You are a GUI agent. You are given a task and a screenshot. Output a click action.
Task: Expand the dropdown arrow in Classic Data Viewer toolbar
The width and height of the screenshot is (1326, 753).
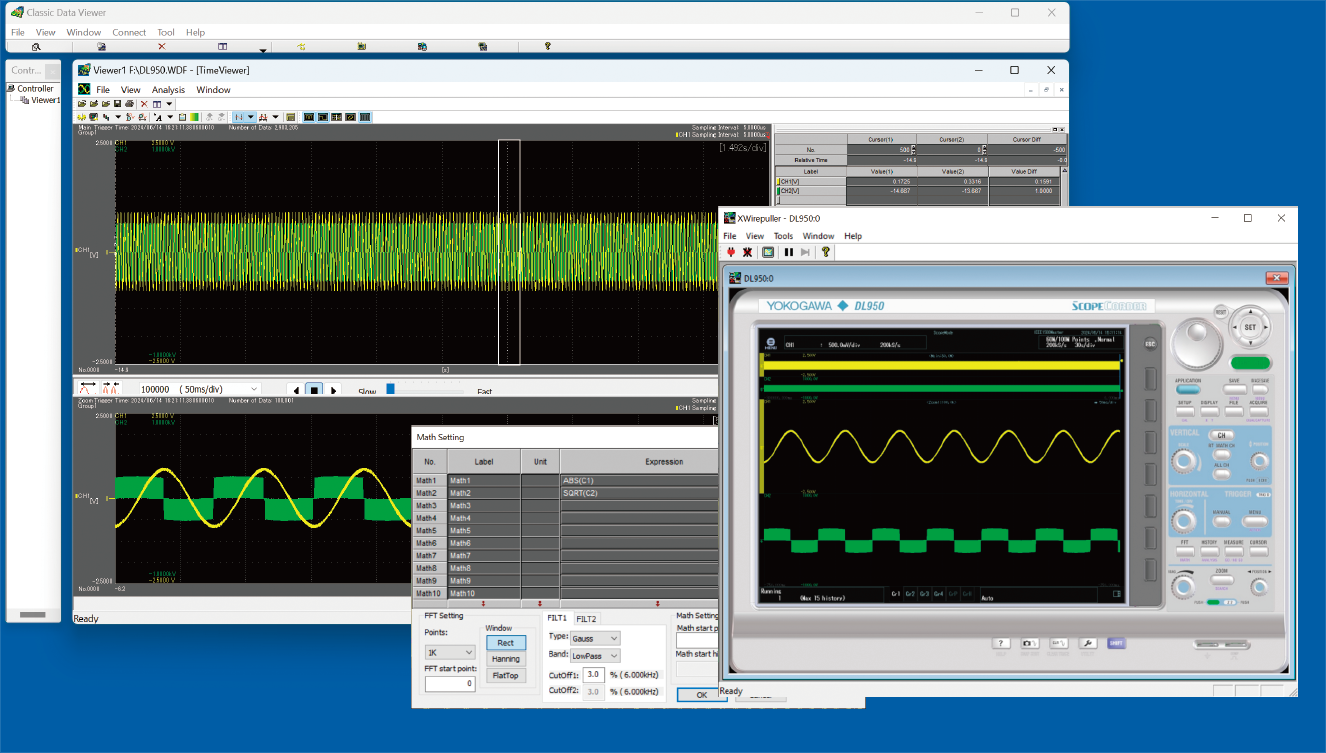[263, 49]
